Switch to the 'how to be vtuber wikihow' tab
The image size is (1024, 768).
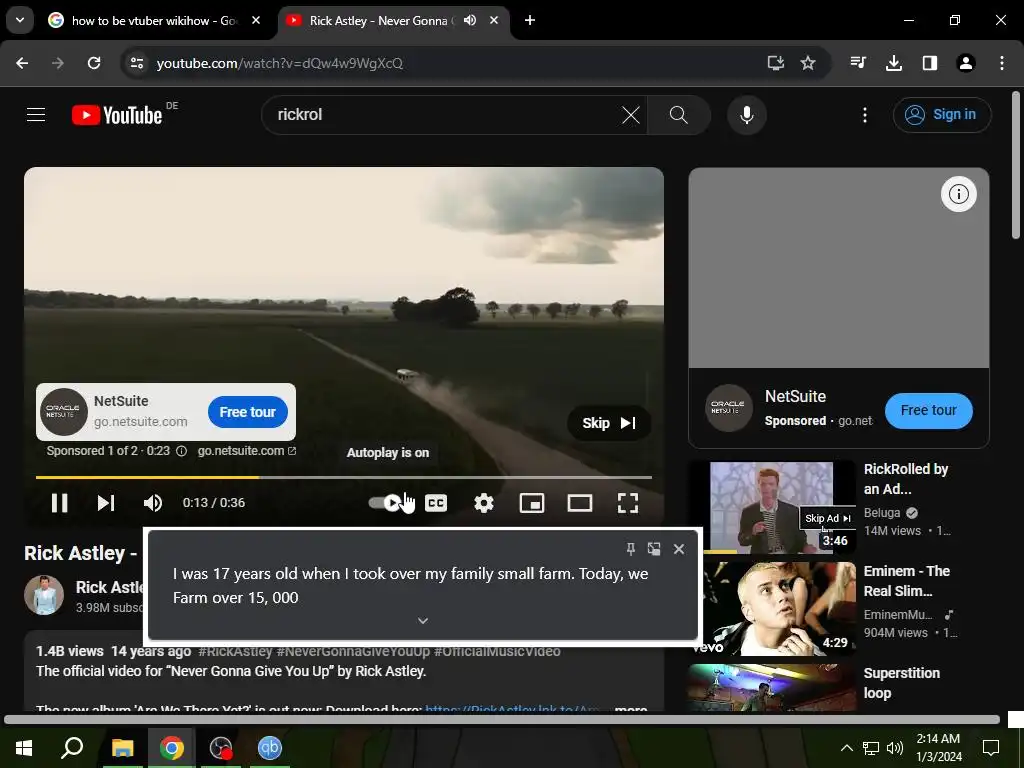(x=154, y=20)
